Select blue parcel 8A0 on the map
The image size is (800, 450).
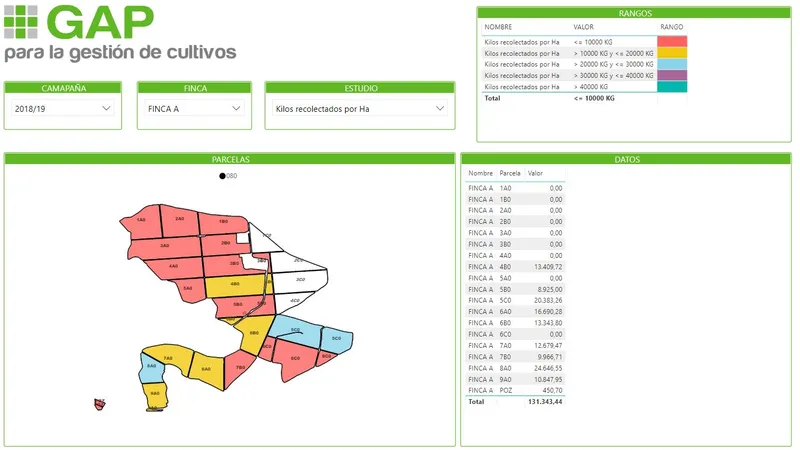(152, 366)
